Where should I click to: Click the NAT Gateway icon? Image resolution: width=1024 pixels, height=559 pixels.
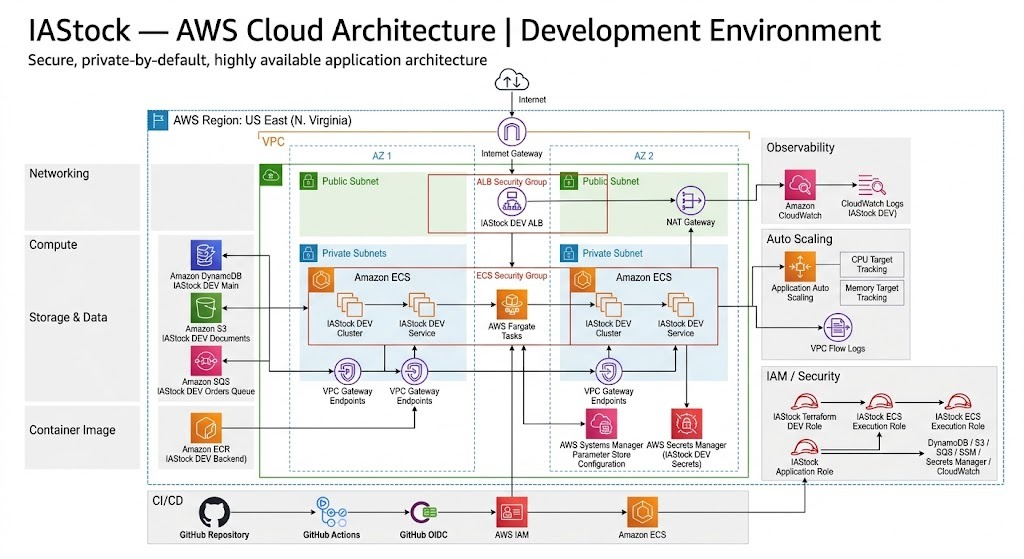tap(690, 200)
